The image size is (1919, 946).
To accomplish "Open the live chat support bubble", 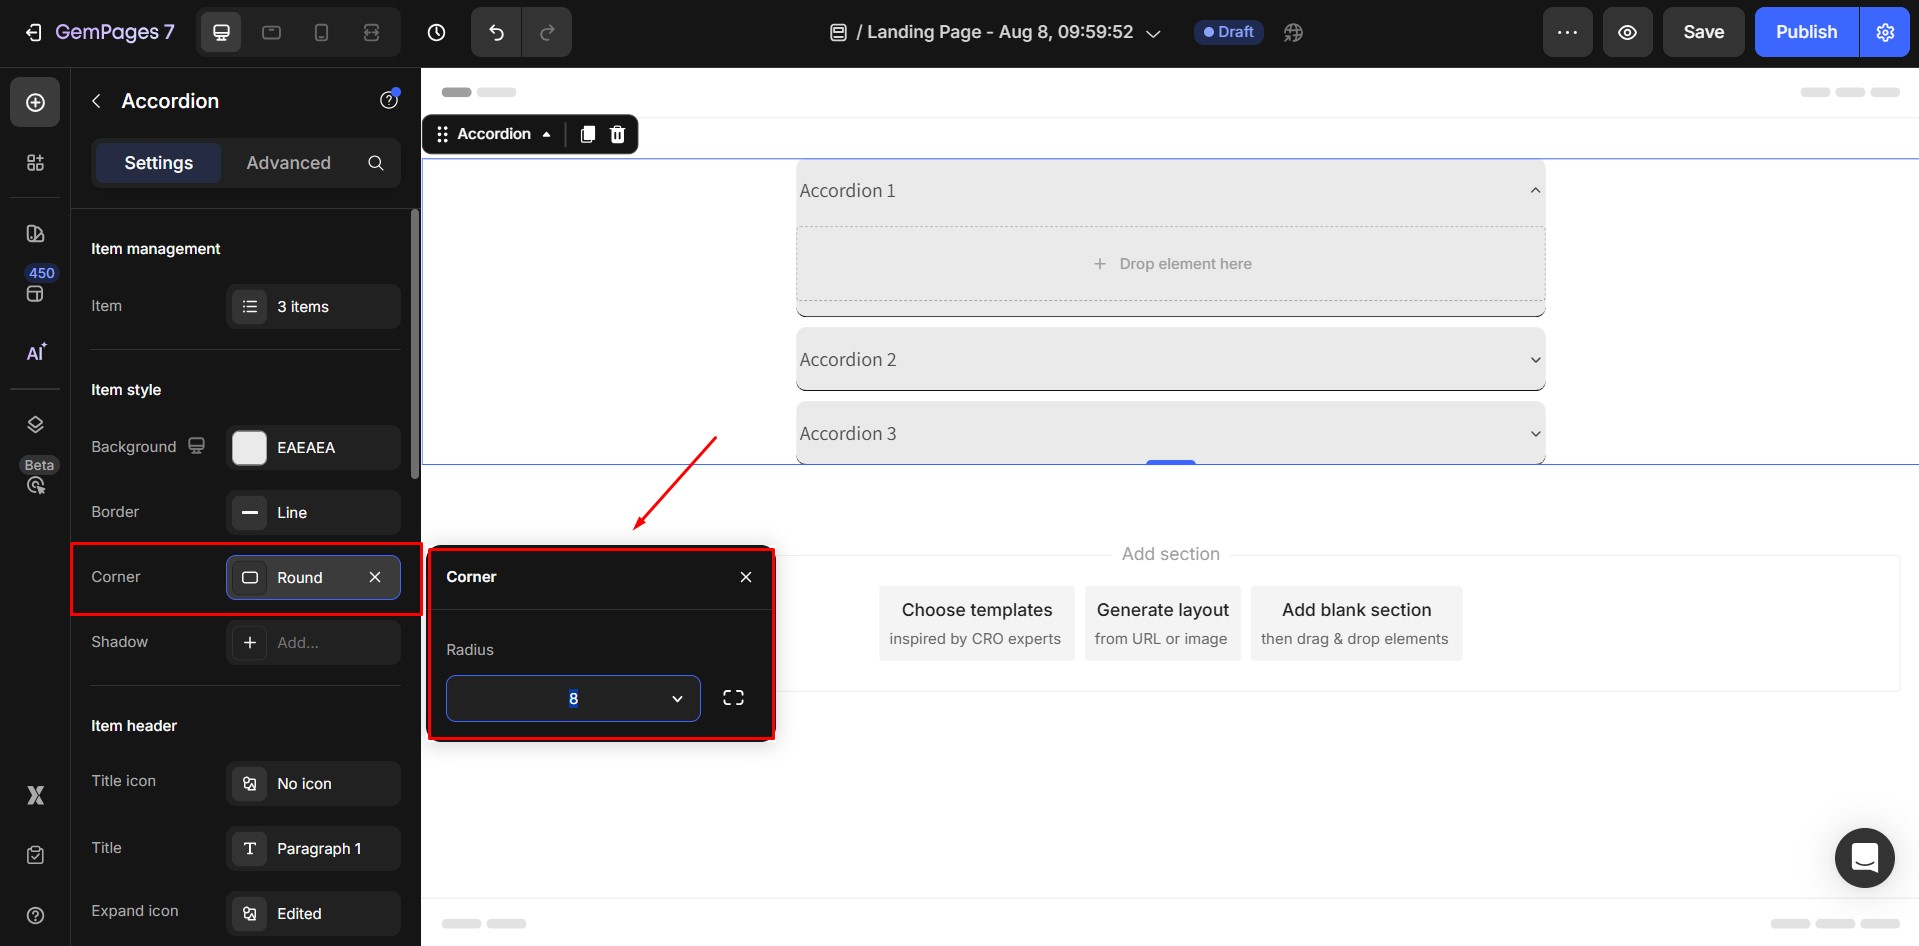I will point(1864,857).
